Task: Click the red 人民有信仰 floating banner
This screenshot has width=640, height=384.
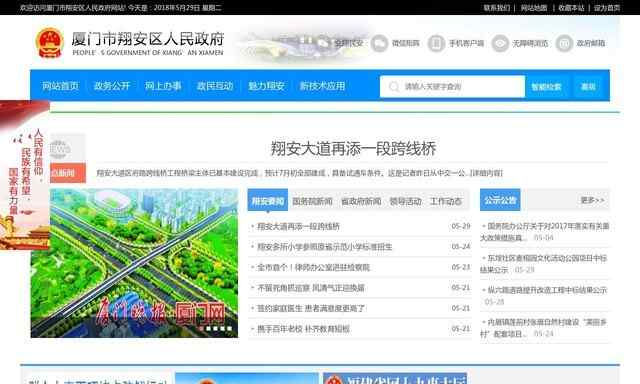Action: coord(24,175)
